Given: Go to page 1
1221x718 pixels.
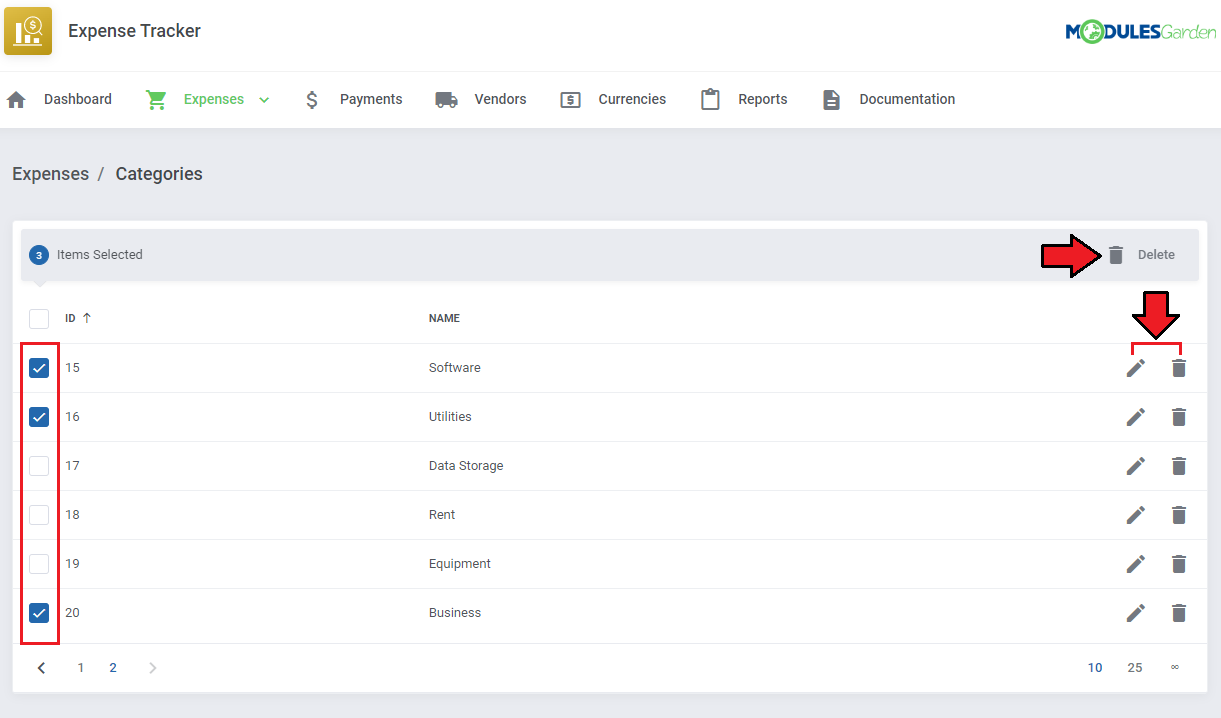Looking at the screenshot, I should point(81,668).
